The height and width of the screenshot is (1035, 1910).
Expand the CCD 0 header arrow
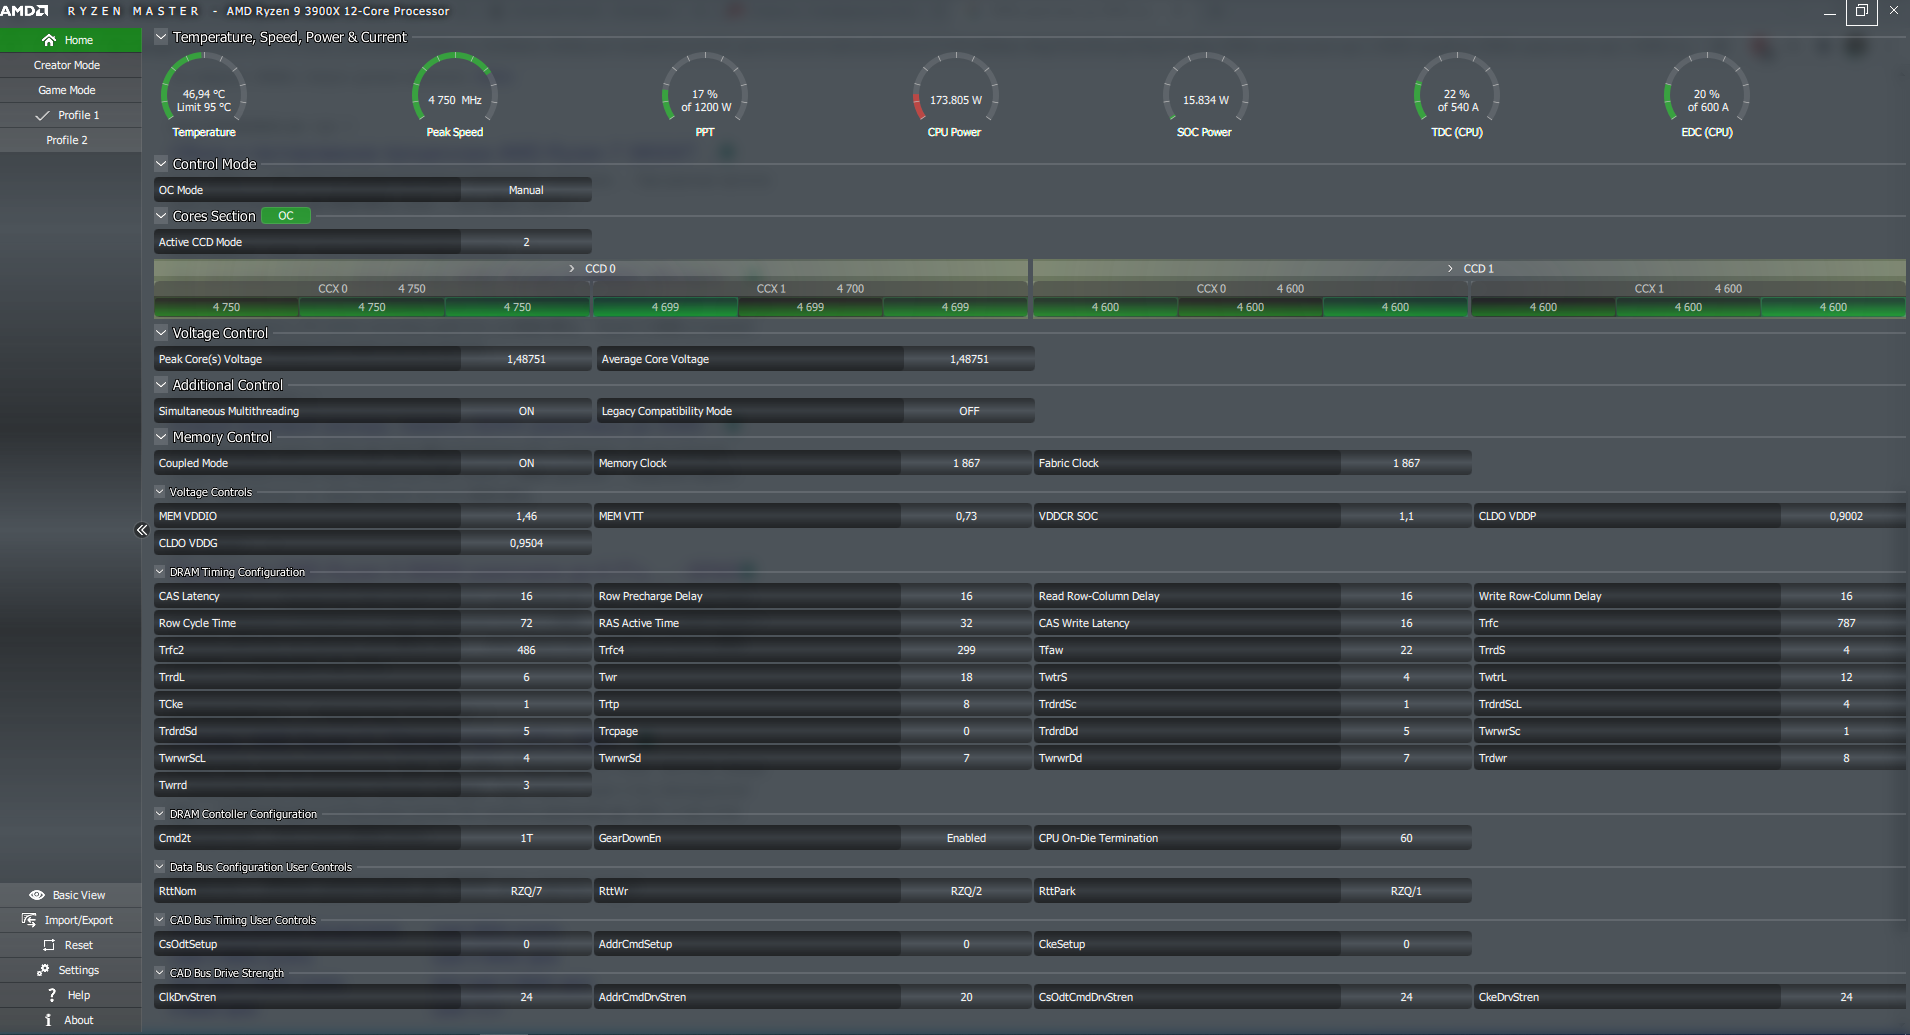pyautogui.click(x=572, y=269)
